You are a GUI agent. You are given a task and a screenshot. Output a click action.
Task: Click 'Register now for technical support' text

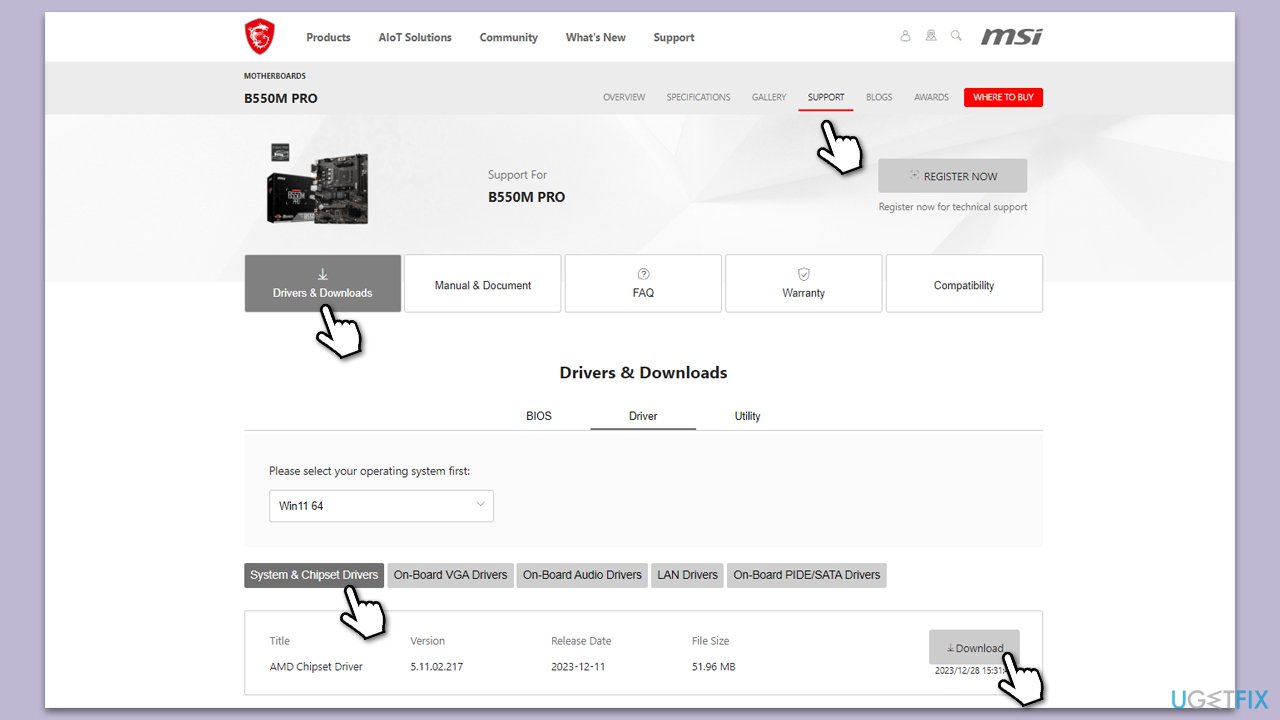click(953, 207)
